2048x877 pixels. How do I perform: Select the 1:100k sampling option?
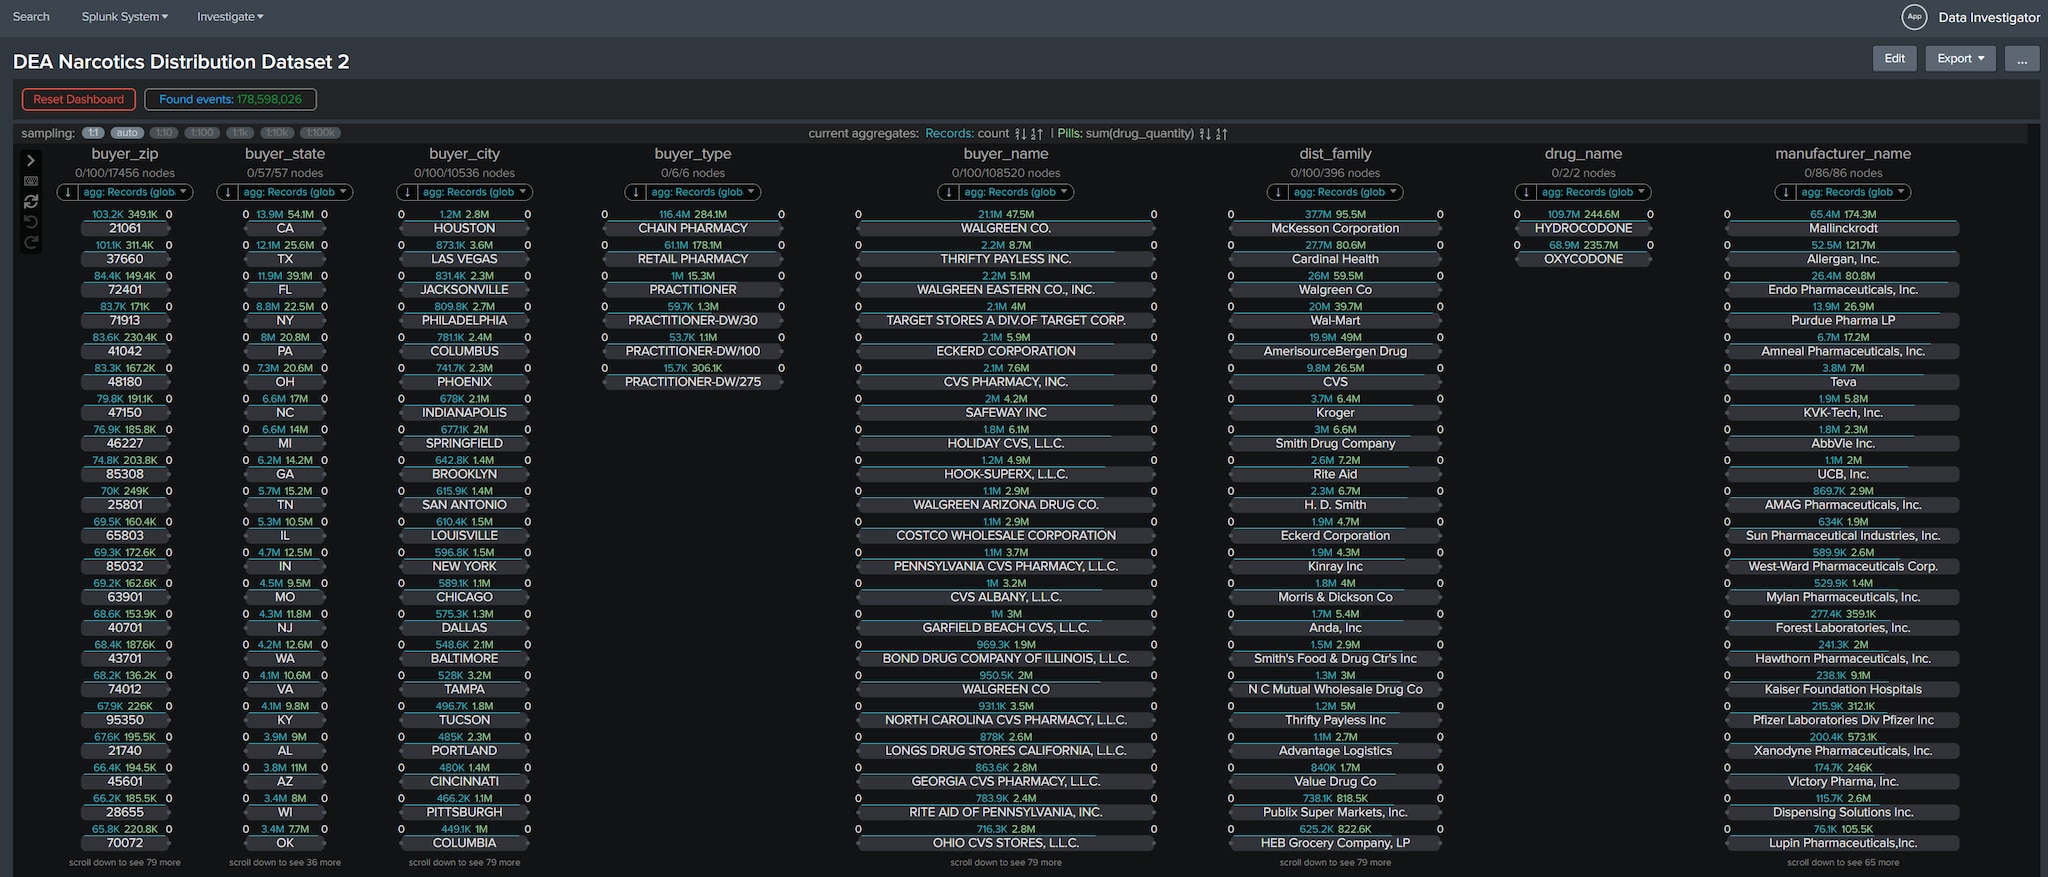click(321, 133)
